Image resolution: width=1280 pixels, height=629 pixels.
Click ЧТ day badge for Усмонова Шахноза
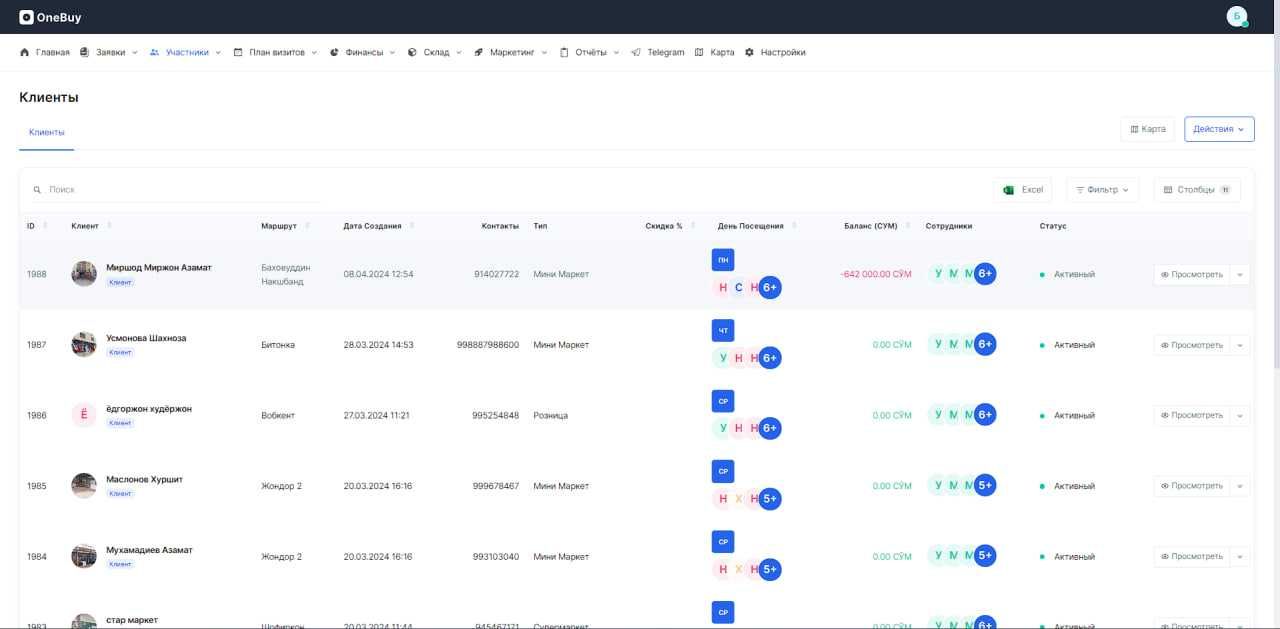pyautogui.click(x=723, y=329)
